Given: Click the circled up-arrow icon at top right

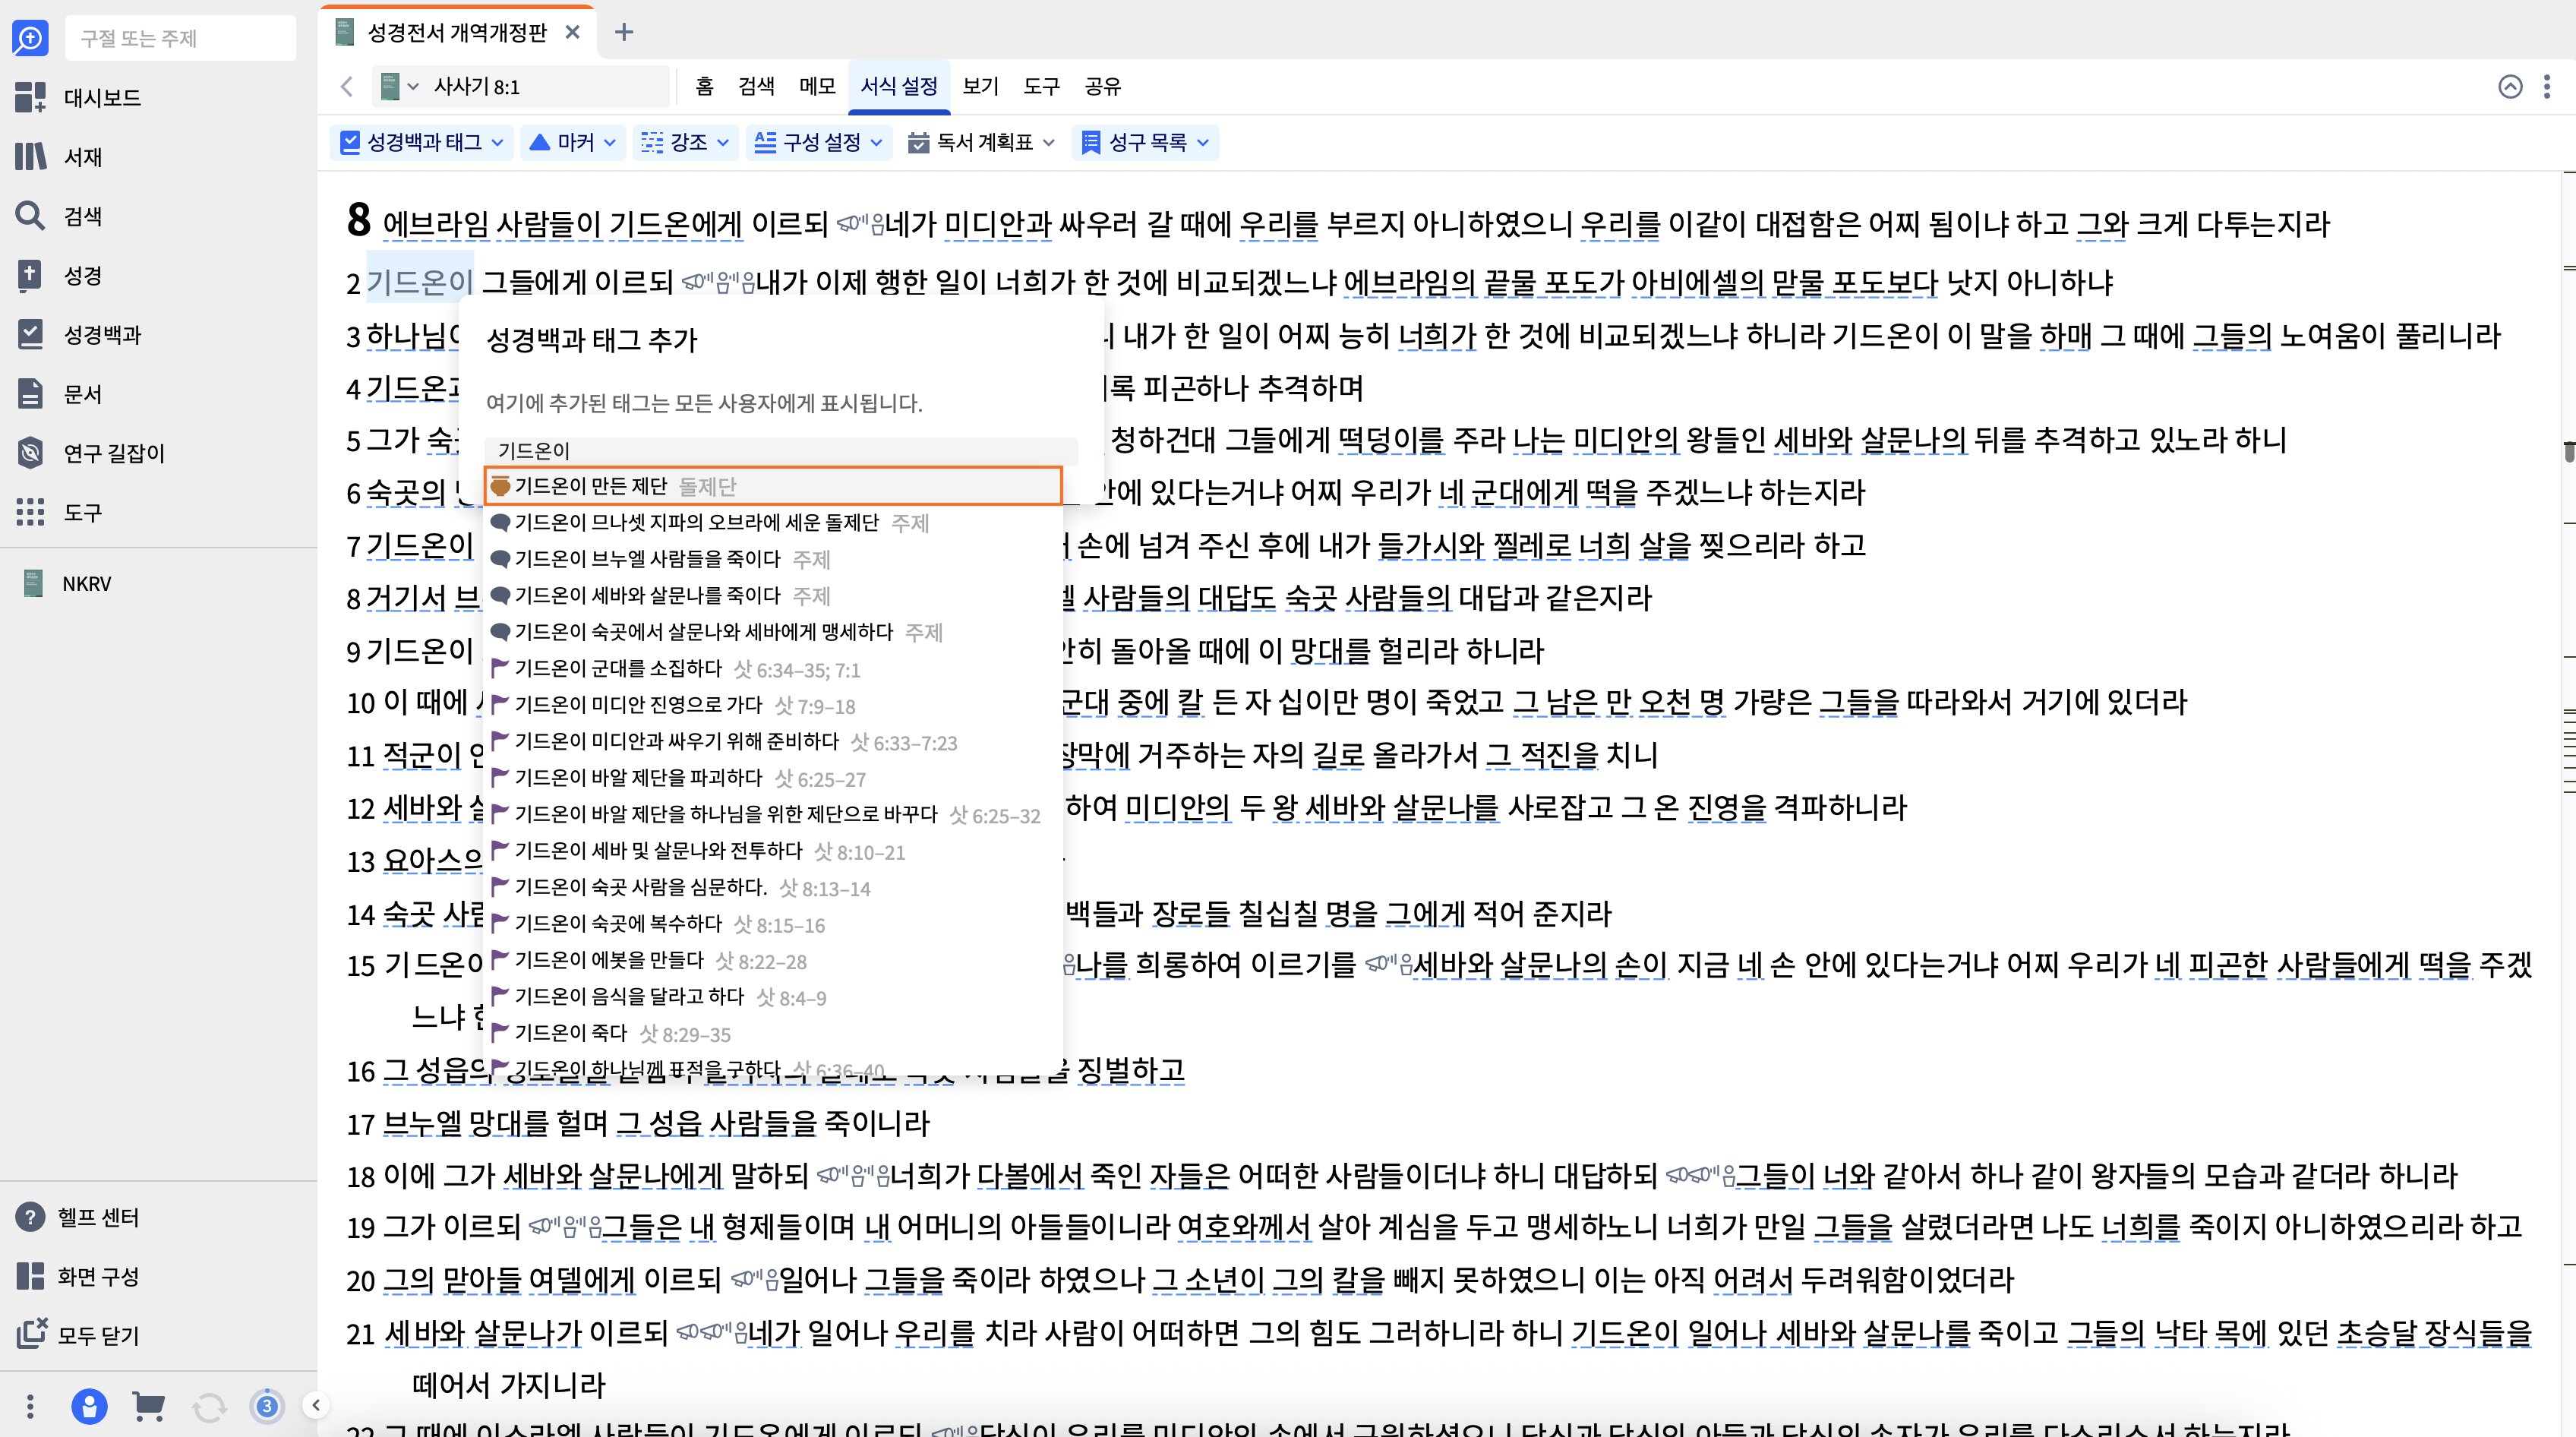Looking at the screenshot, I should click(x=2510, y=86).
